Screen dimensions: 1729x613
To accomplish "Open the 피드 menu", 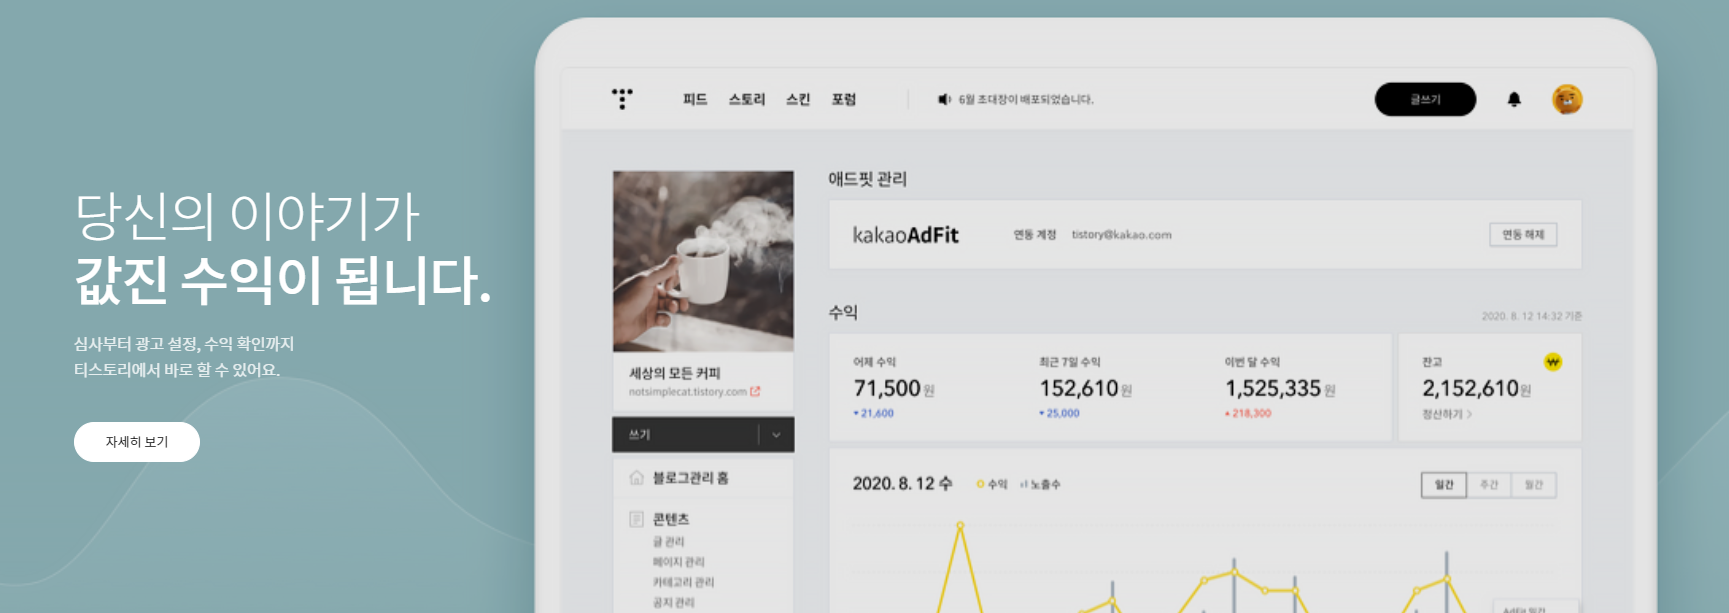I will coord(695,99).
